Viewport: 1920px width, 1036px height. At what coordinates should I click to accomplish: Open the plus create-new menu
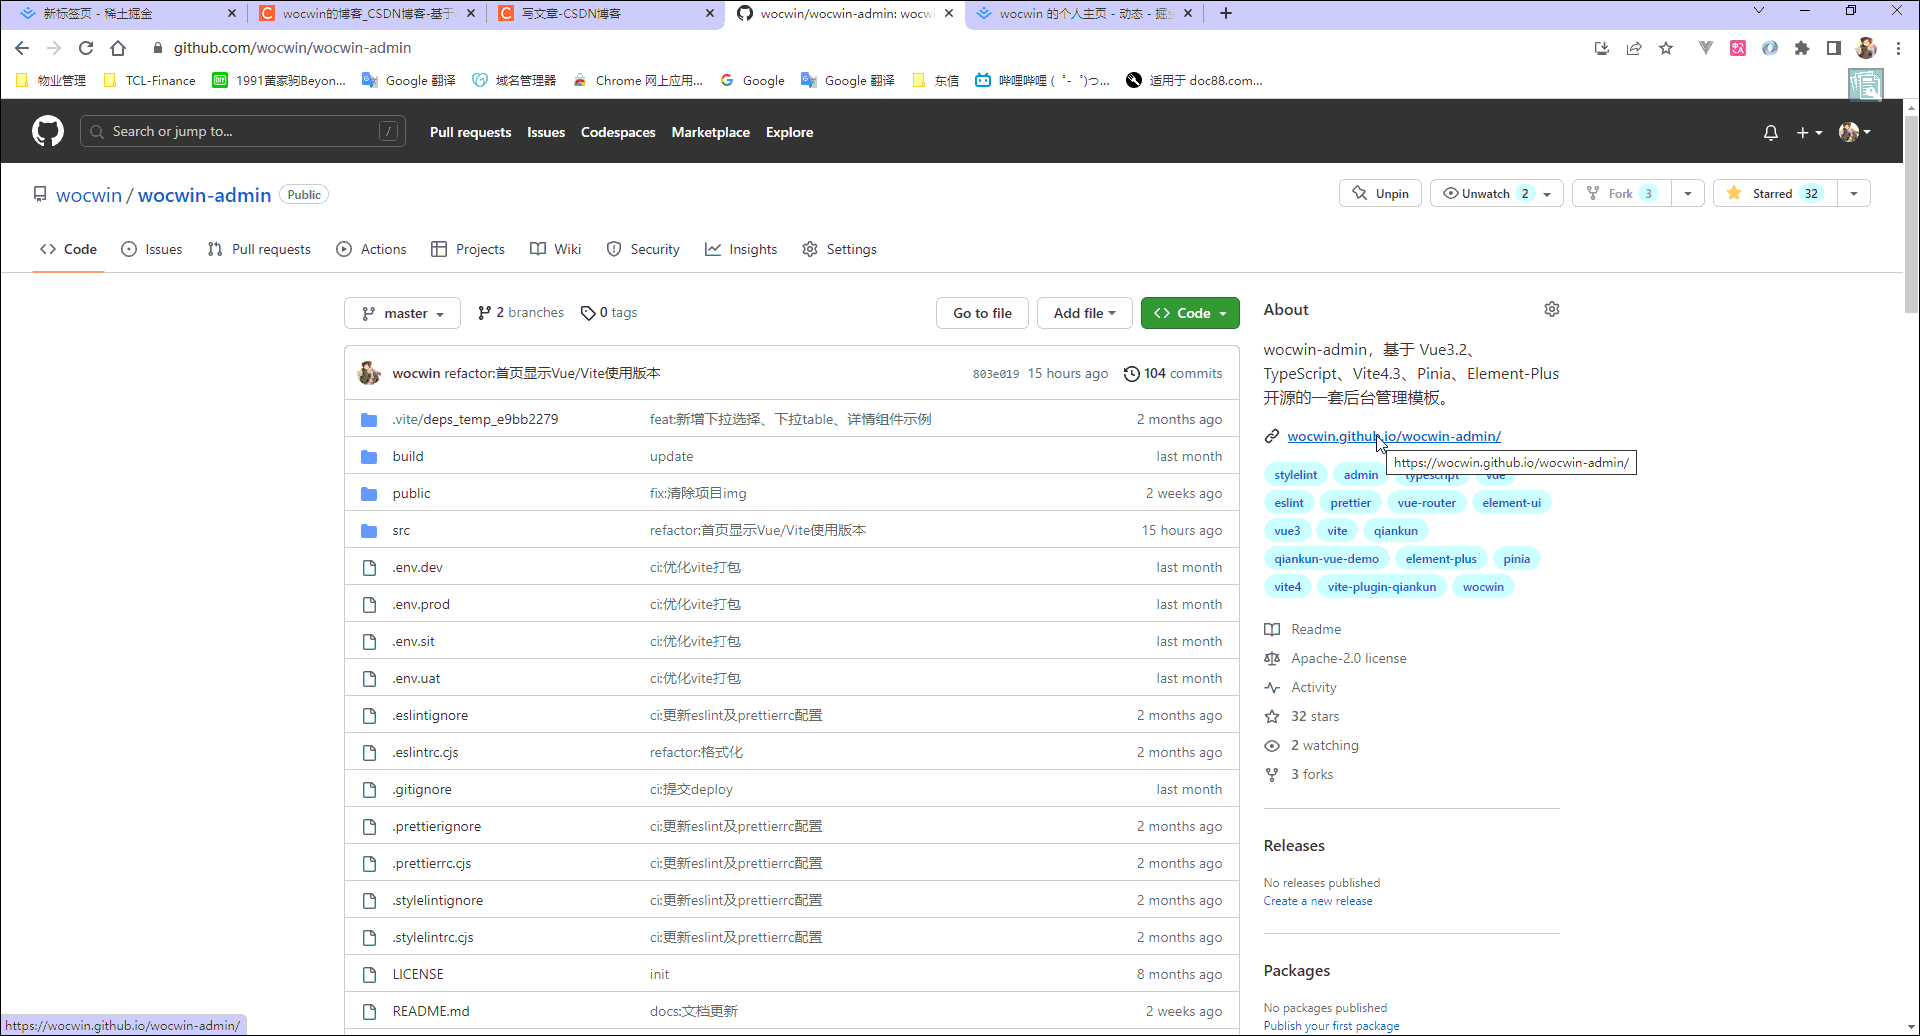(1809, 132)
